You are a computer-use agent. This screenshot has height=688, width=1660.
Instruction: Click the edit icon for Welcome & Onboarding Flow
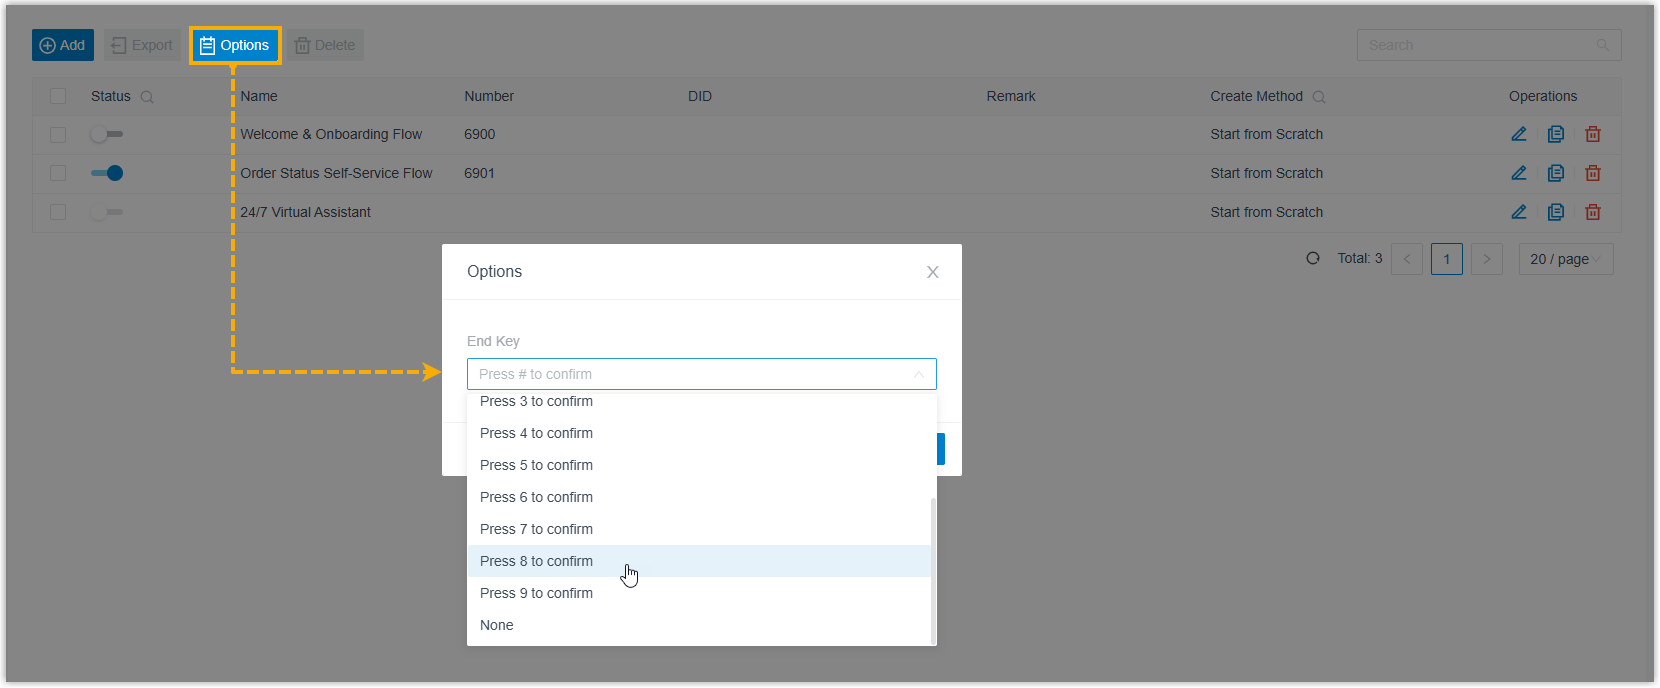tap(1518, 134)
